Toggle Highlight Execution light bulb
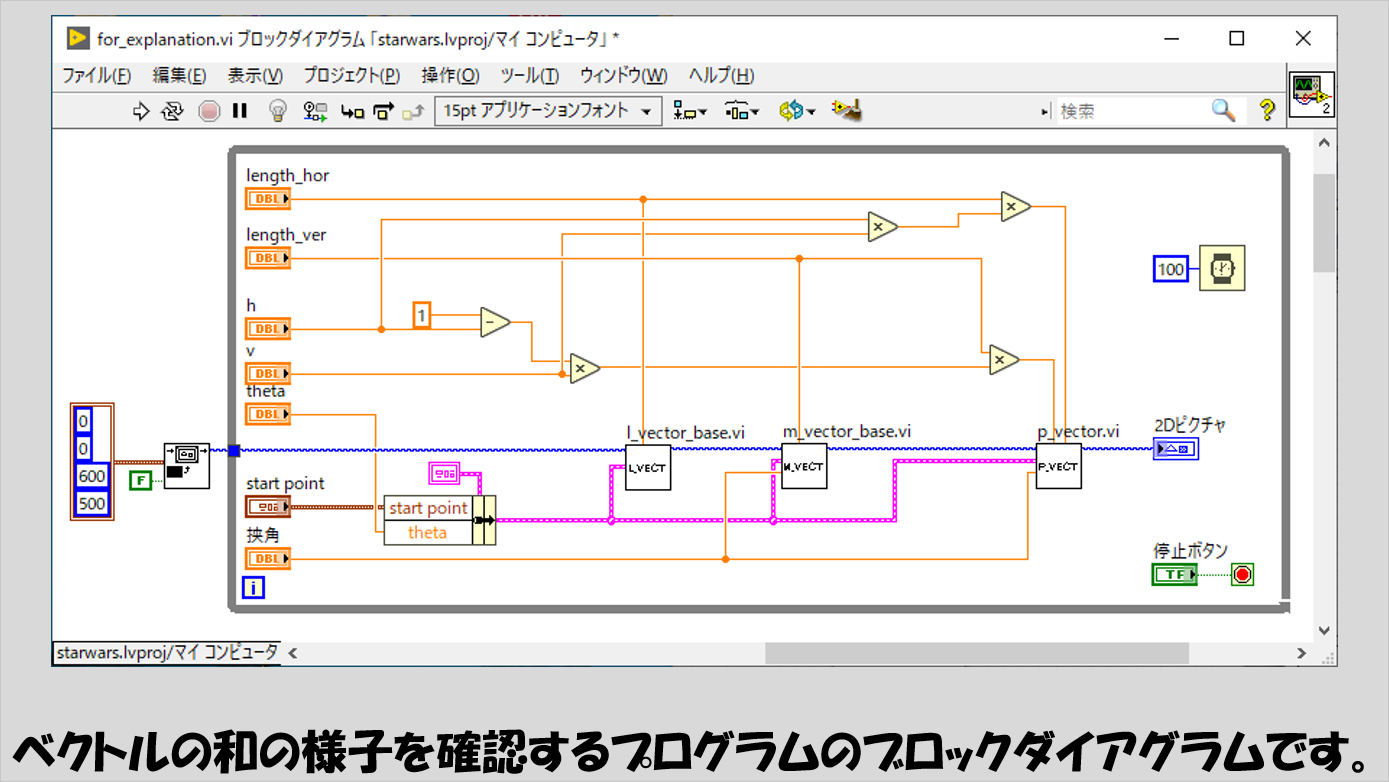 [x=278, y=112]
